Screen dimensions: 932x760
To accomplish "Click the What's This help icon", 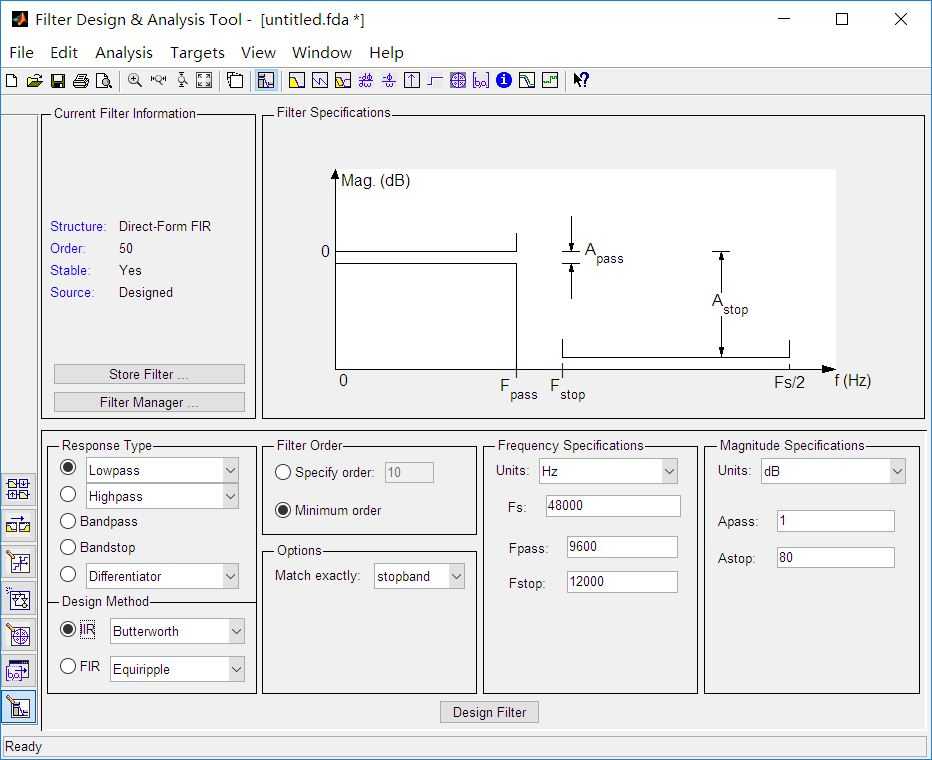I will point(581,81).
